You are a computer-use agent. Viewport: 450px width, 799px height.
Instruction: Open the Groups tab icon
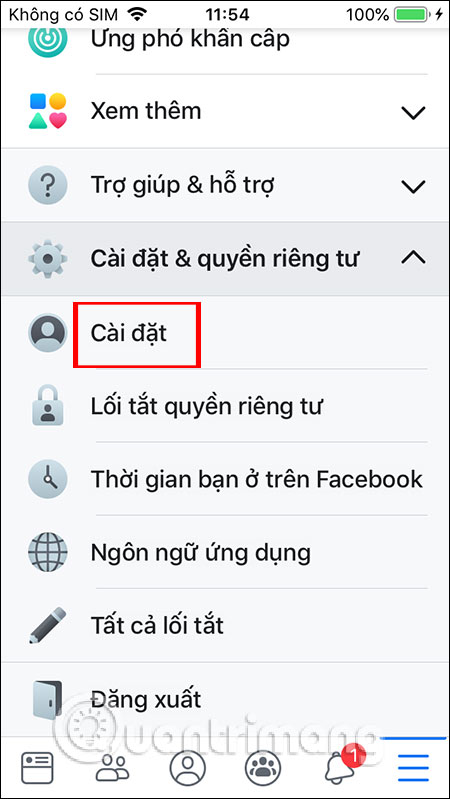[x=262, y=767]
